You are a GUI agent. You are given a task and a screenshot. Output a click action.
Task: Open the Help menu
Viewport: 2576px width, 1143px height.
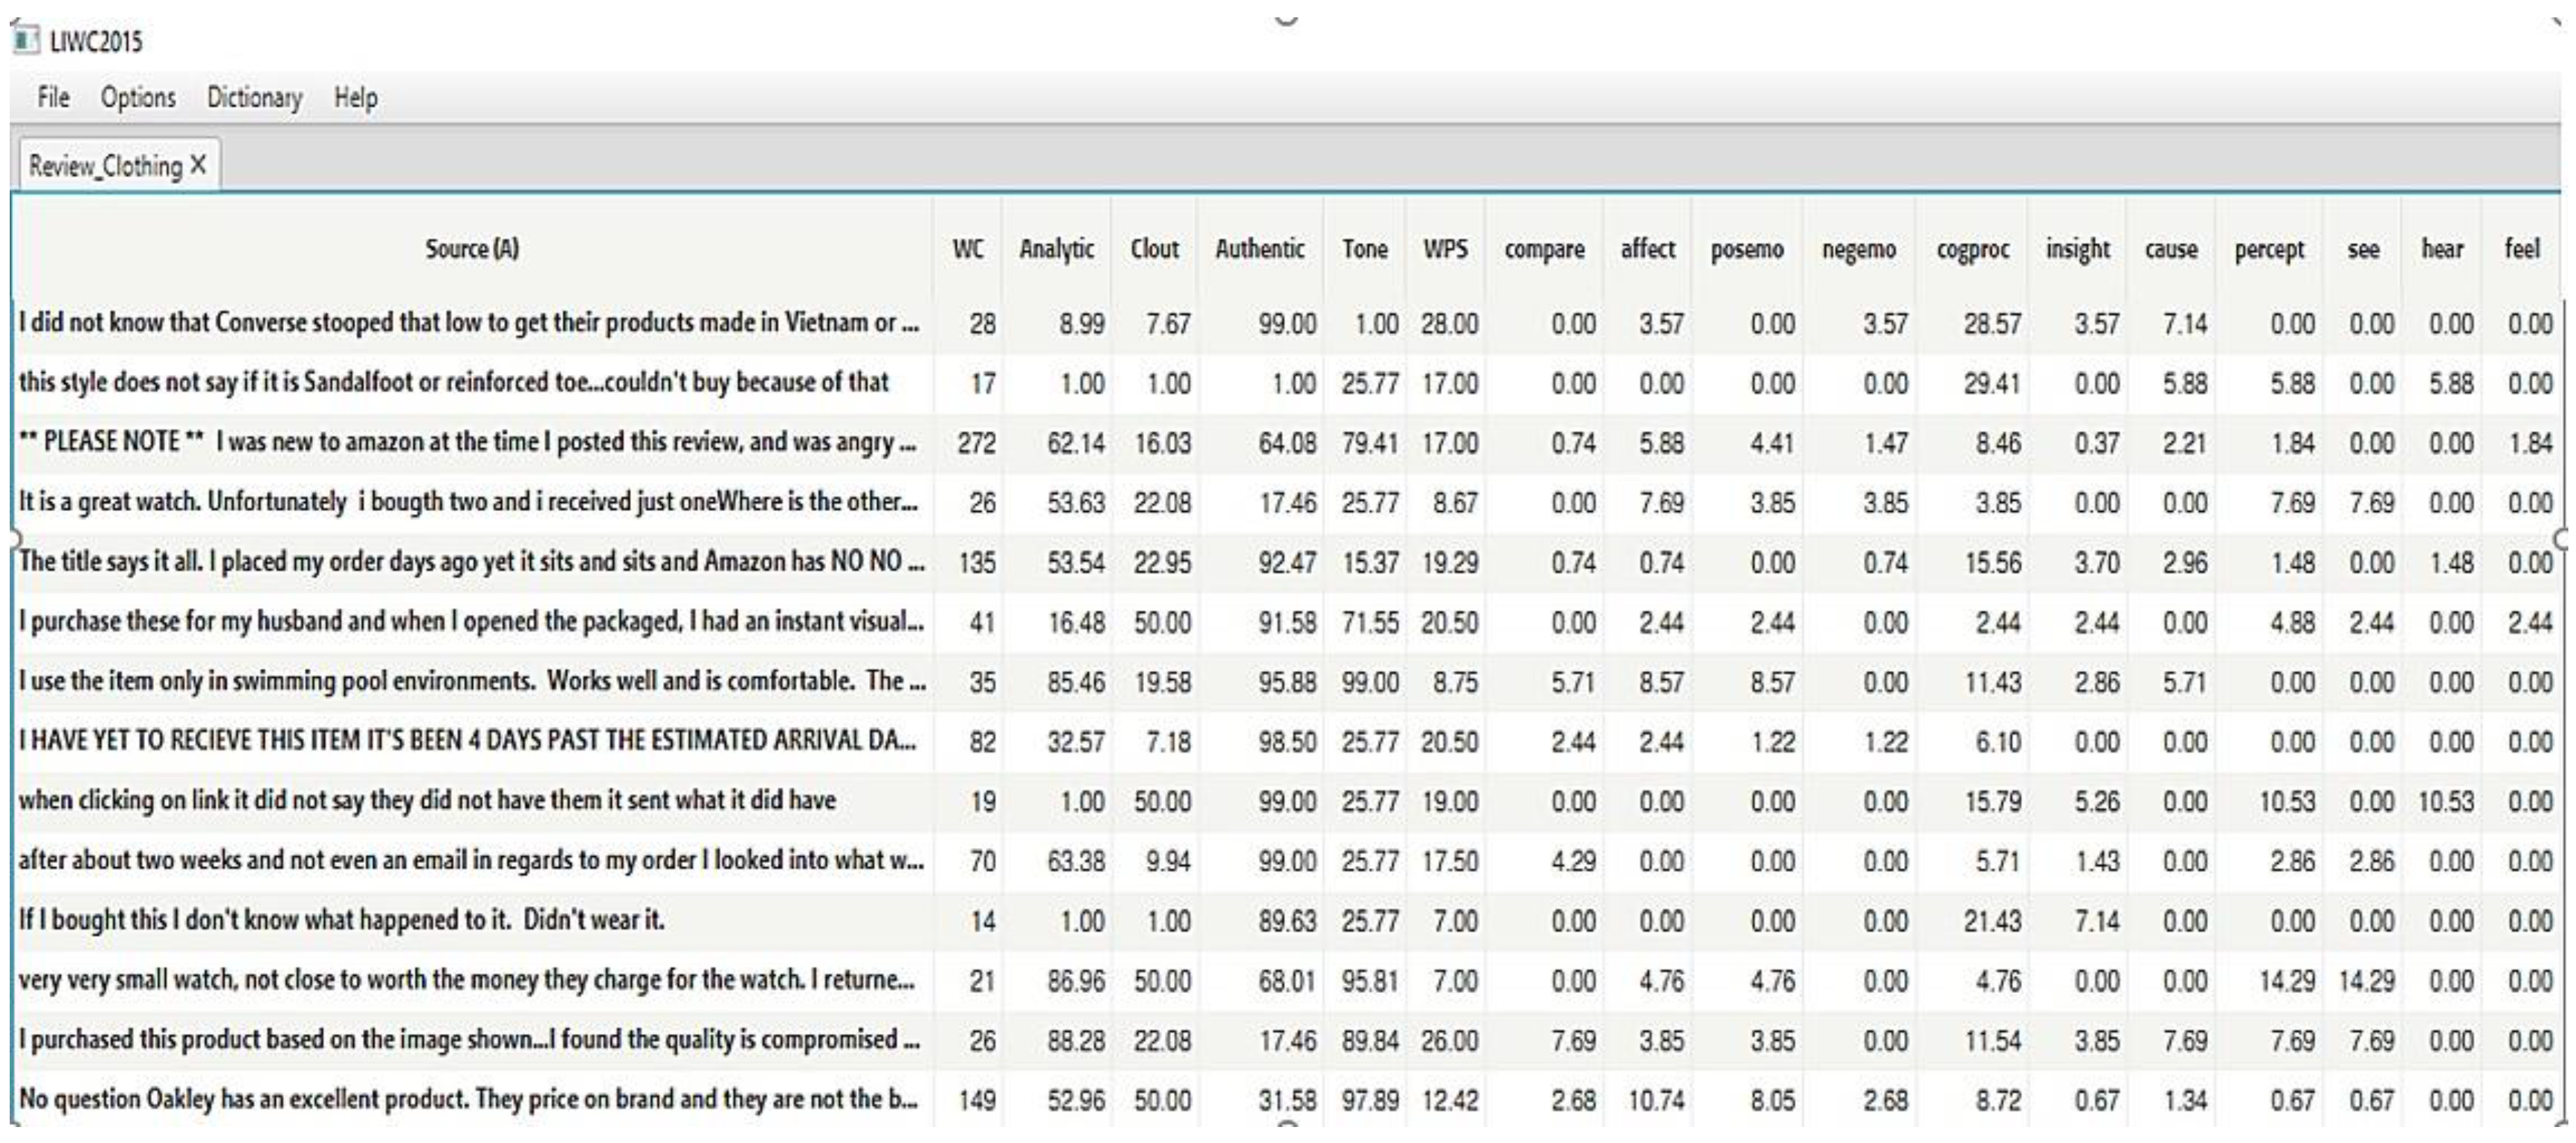point(355,98)
